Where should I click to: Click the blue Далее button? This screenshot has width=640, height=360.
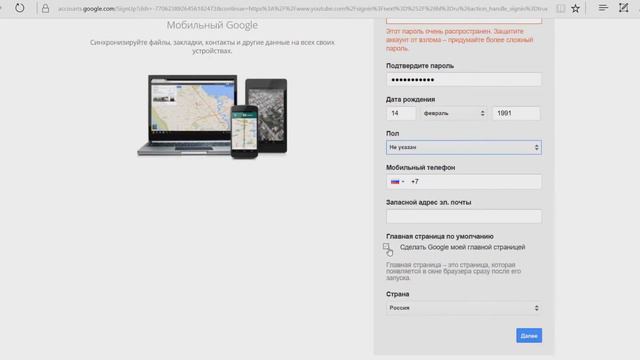click(529, 336)
